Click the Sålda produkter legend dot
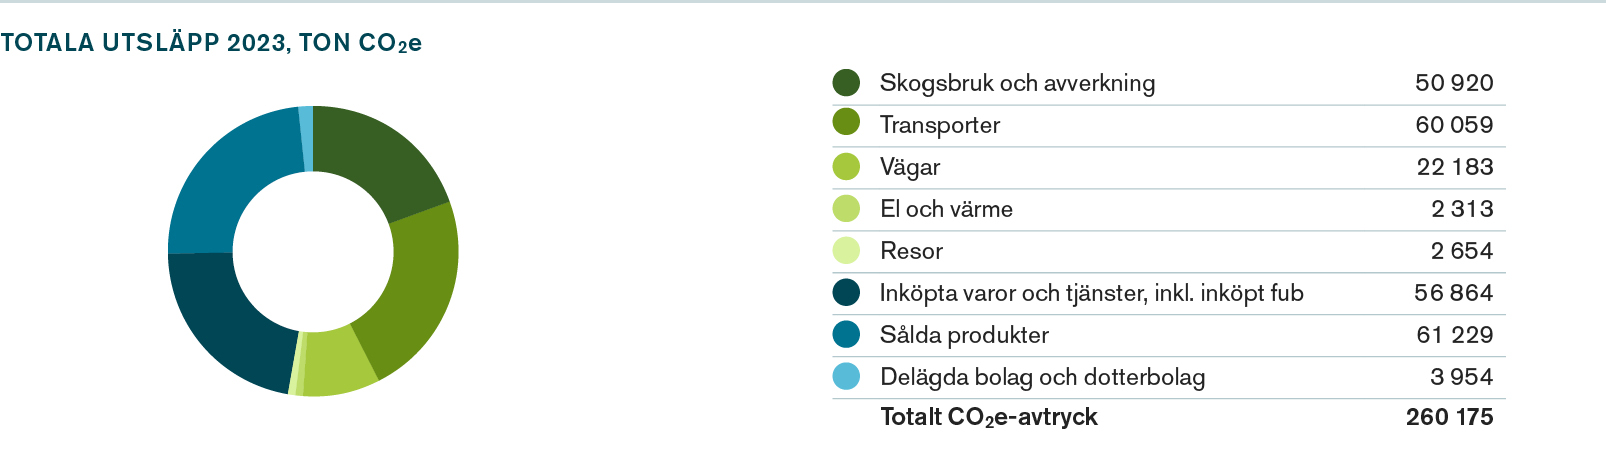 (x=846, y=334)
